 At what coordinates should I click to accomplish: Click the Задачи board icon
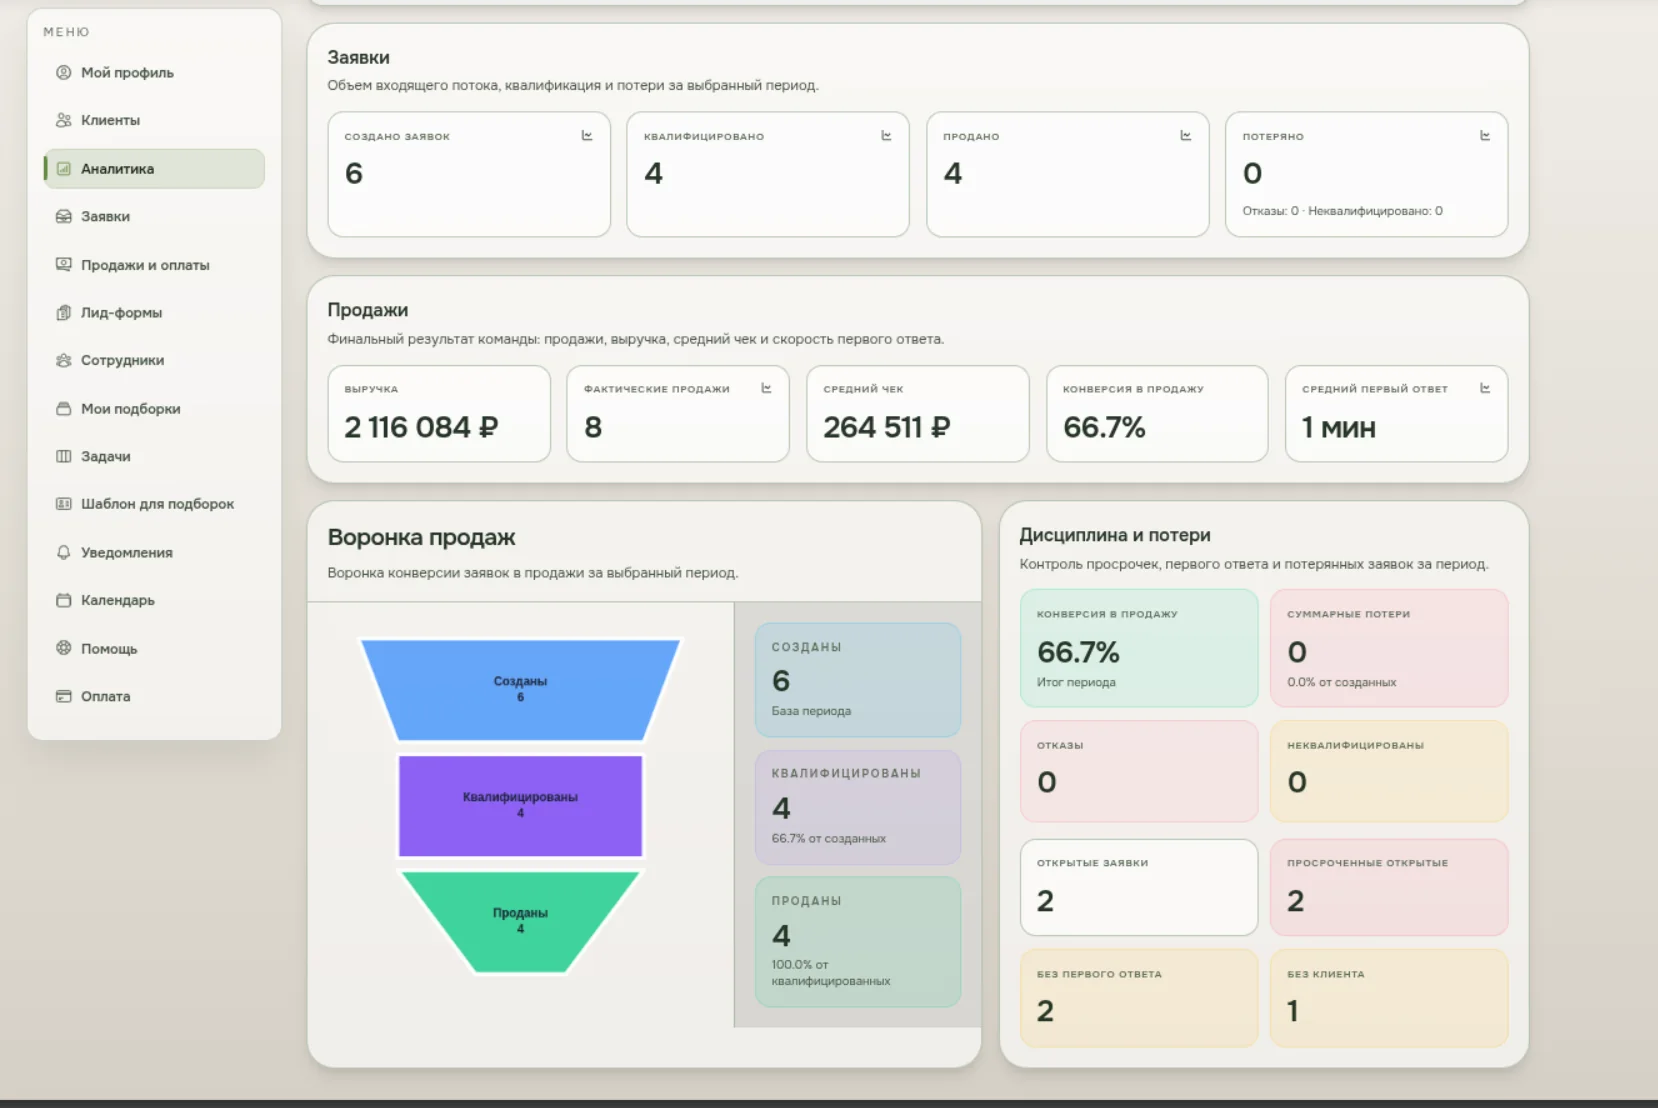click(64, 456)
